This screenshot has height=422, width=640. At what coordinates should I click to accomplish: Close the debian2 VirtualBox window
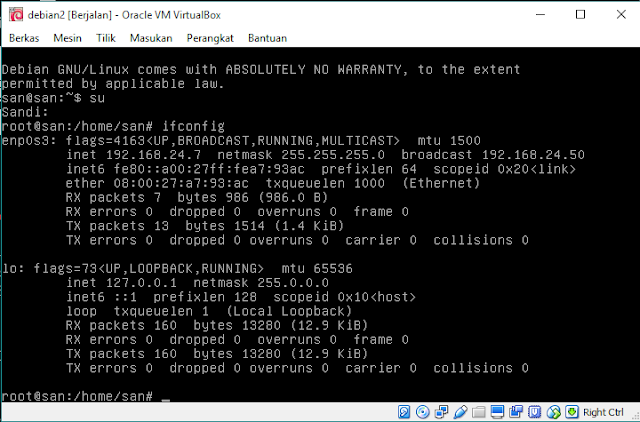621,15
